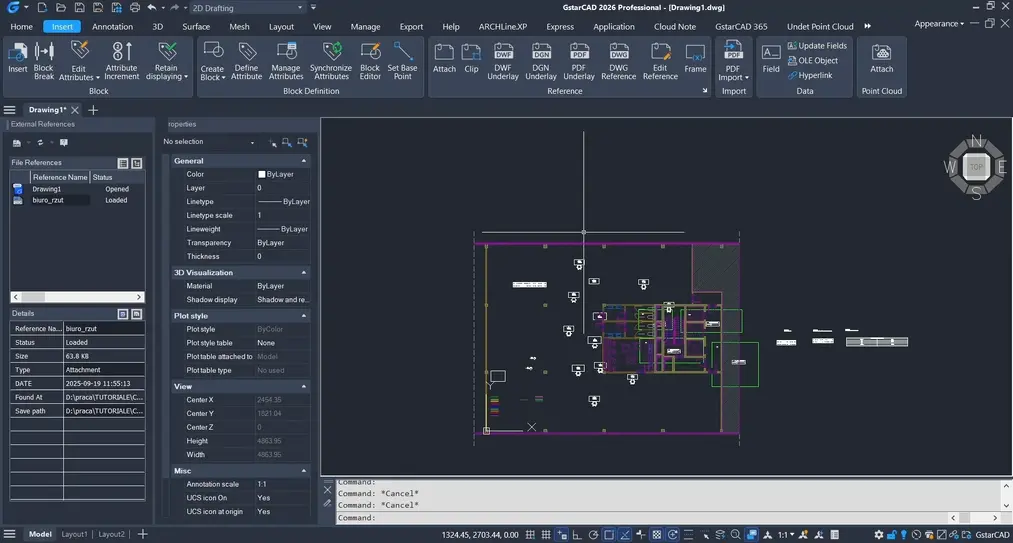
Task: Toggle ortho mode in the status bar
Action: (577, 535)
